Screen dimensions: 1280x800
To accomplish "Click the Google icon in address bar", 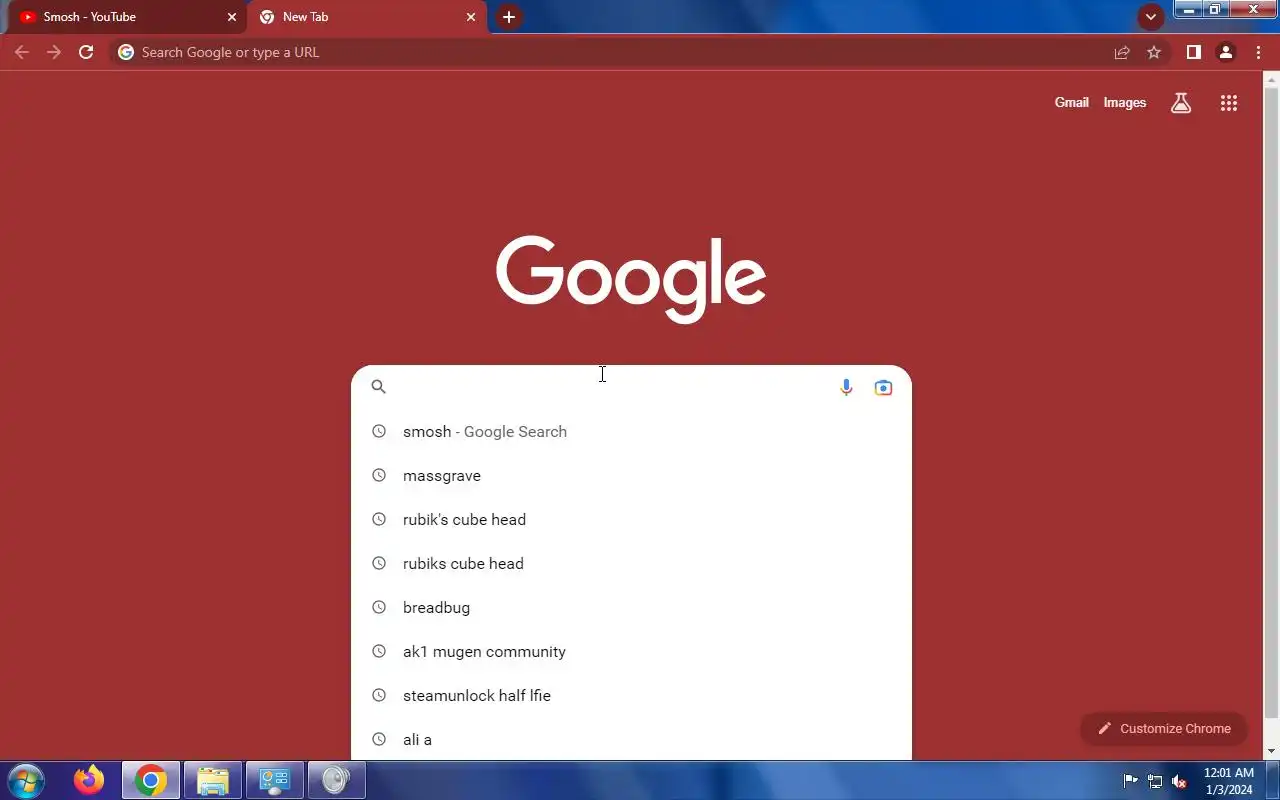I will pyautogui.click(x=126, y=52).
